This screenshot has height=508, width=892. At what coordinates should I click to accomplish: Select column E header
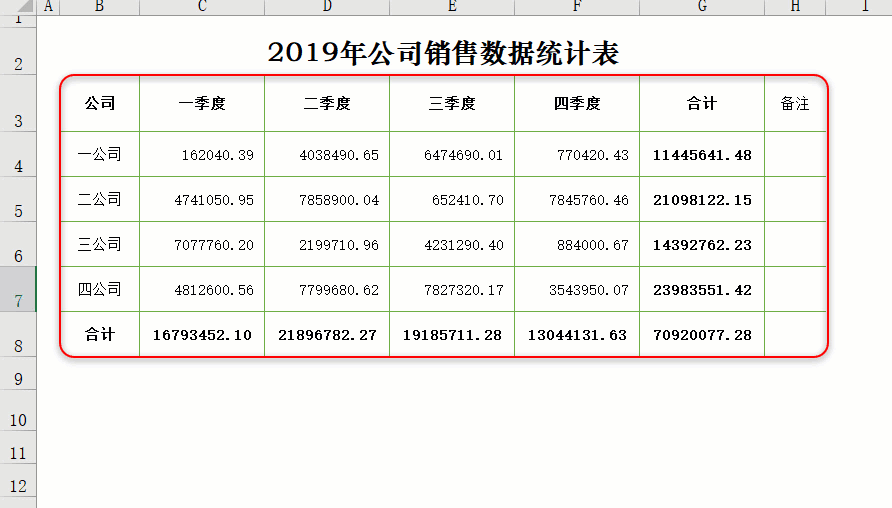pos(452,7)
